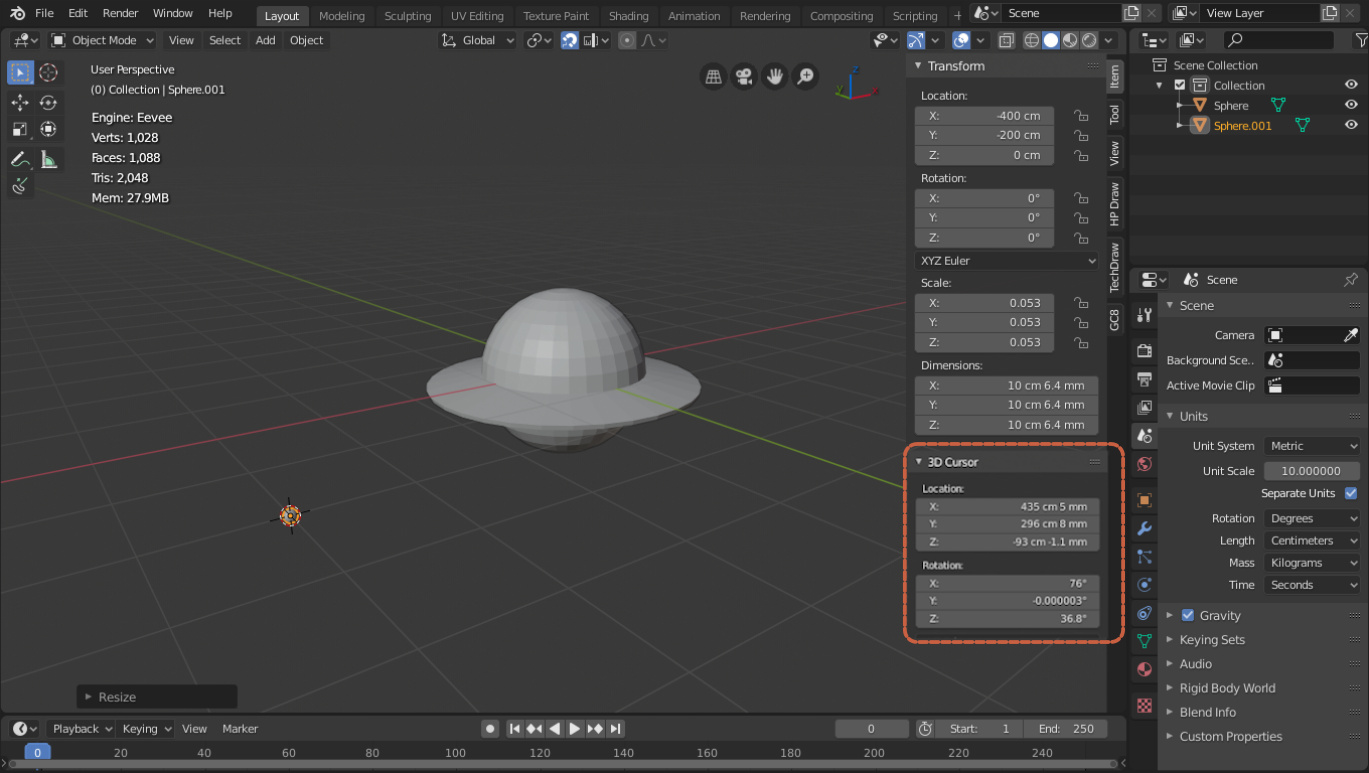Screen dimensions: 1369x773
Task: Open the Unit System dropdown
Action: [1312, 446]
